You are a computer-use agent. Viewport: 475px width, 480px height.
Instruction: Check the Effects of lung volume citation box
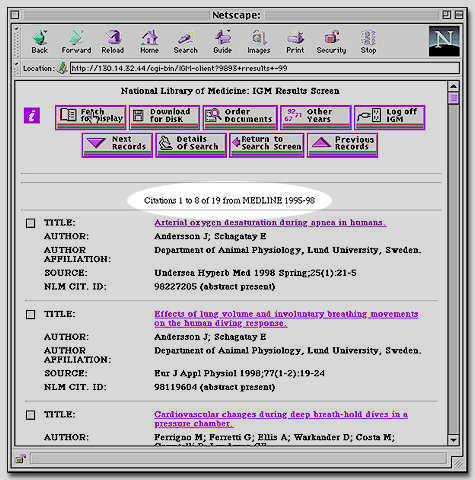tap(30, 314)
